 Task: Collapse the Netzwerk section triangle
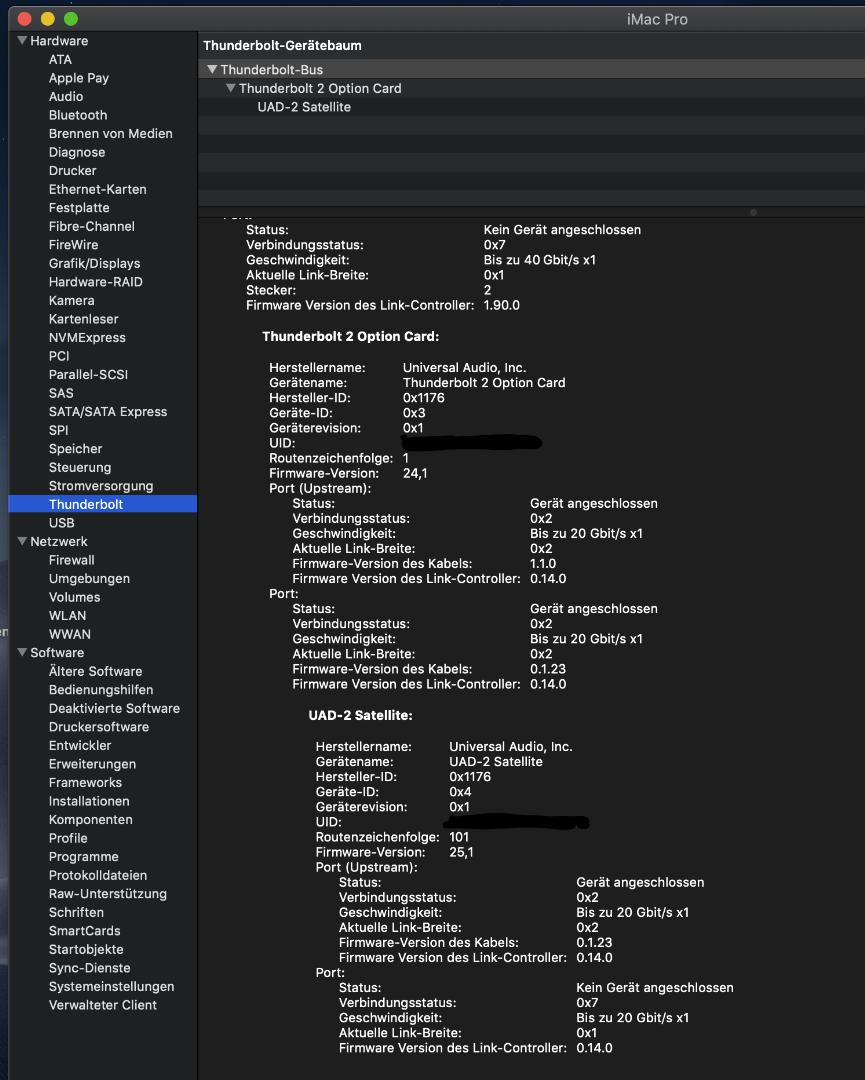point(22,541)
